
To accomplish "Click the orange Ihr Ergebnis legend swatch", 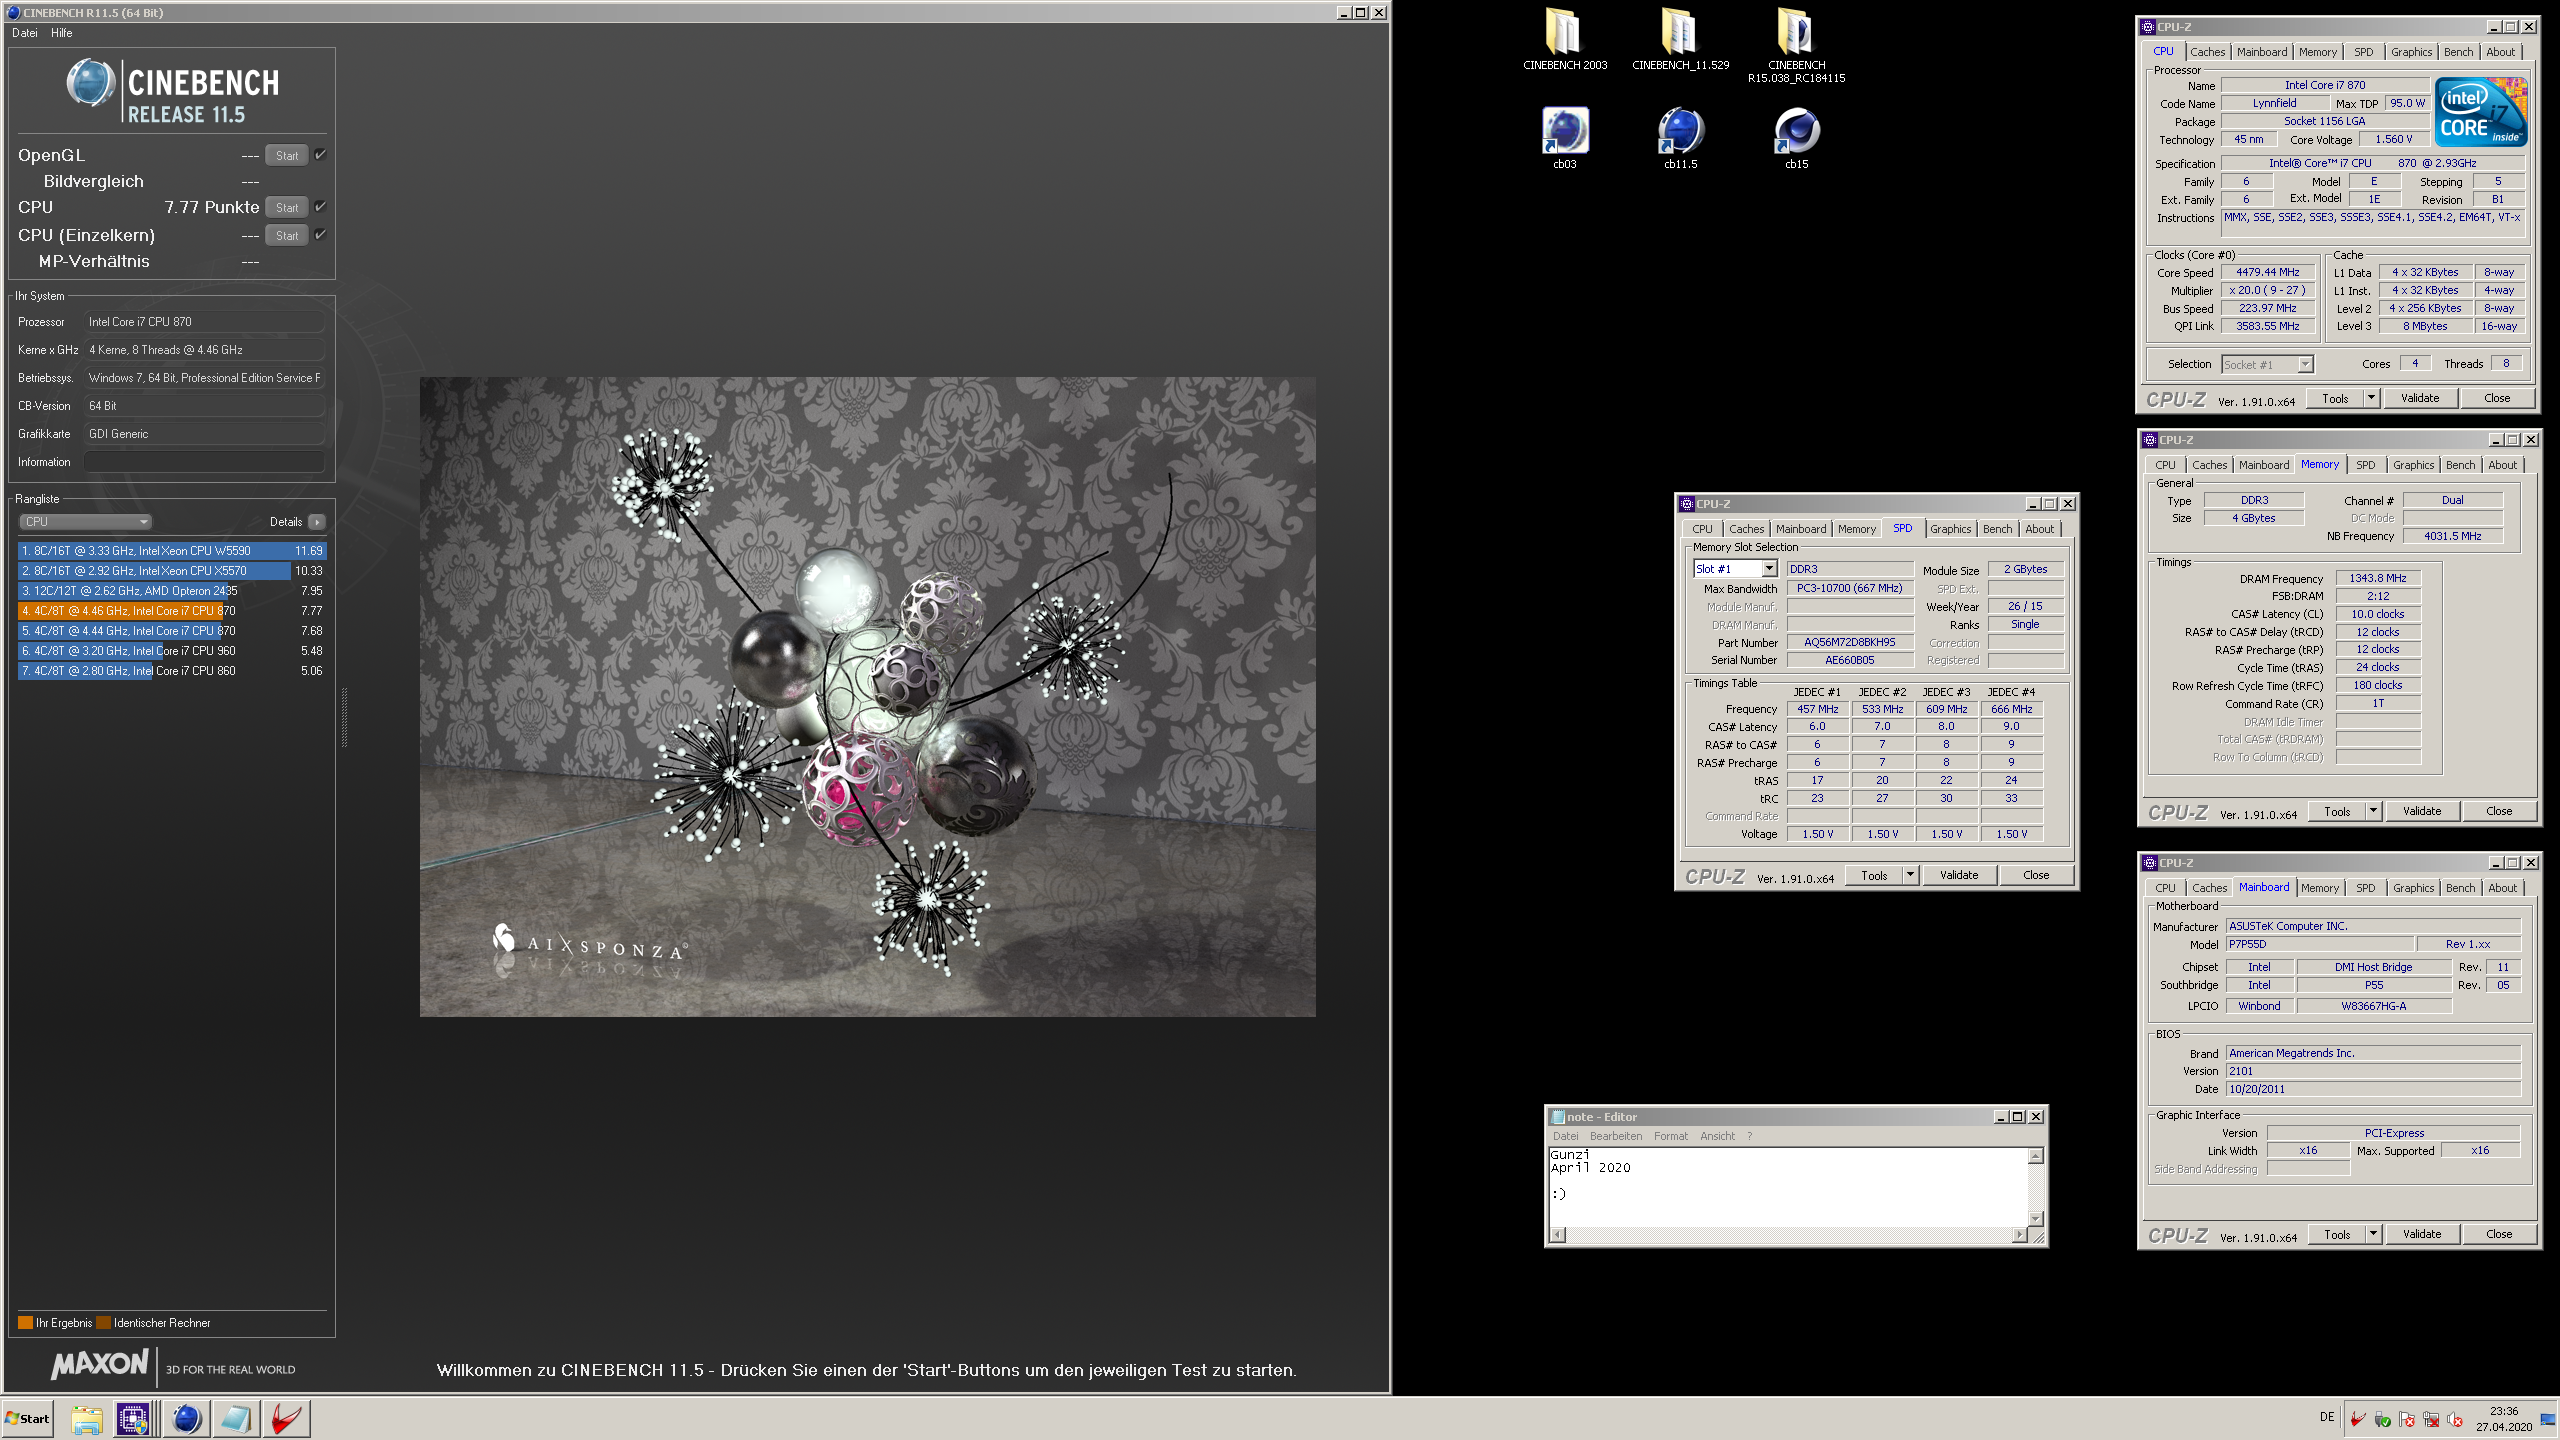I will (x=26, y=1323).
